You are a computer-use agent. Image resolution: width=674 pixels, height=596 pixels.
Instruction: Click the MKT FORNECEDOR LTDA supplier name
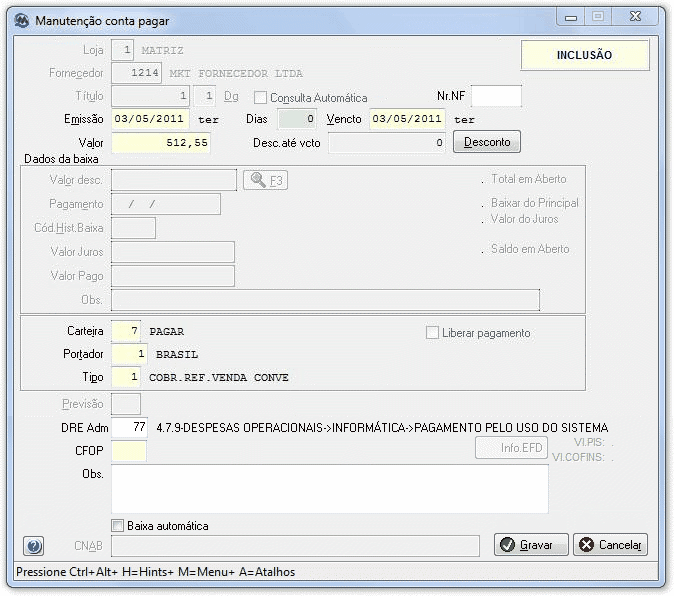click(236, 73)
